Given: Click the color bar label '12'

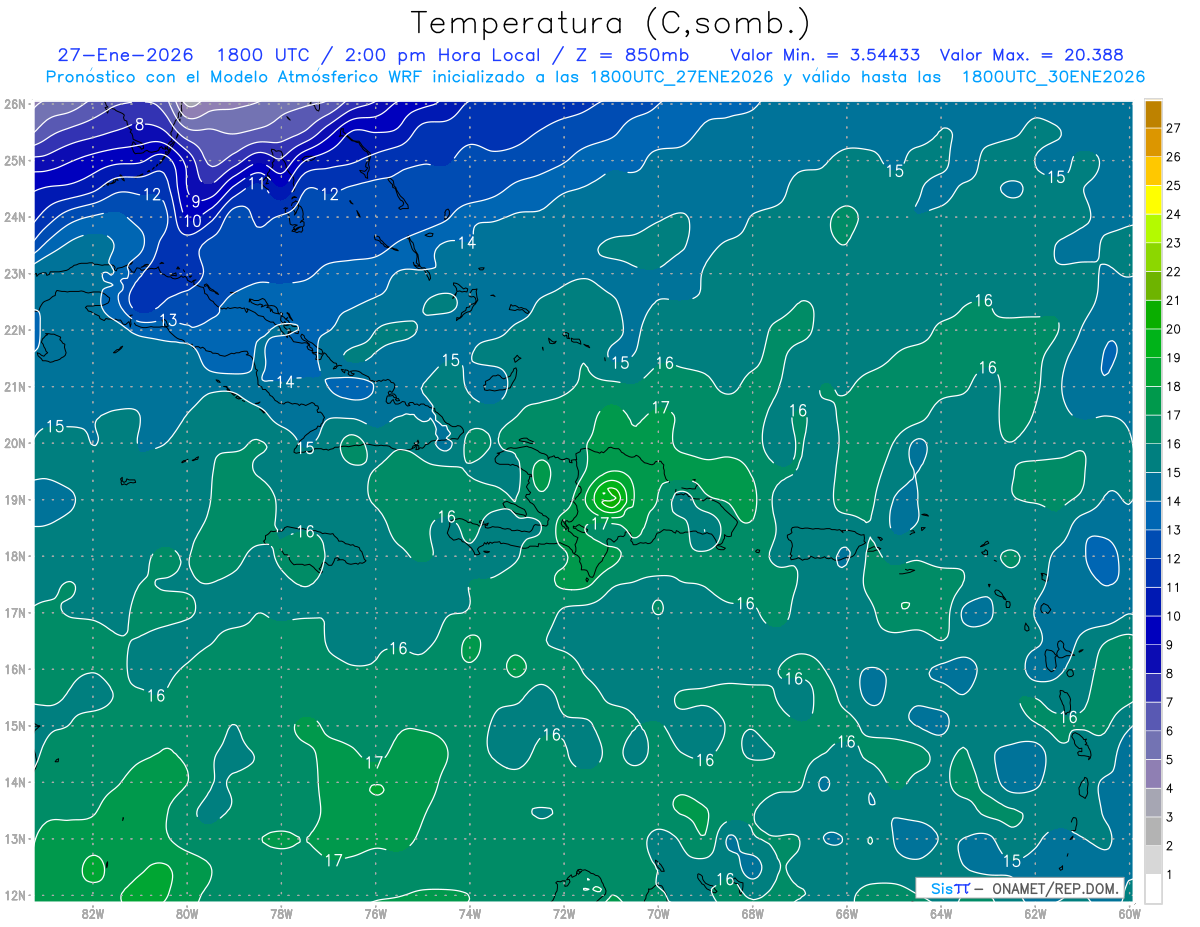Looking at the screenshot, I should click(x=1174, y=558).
